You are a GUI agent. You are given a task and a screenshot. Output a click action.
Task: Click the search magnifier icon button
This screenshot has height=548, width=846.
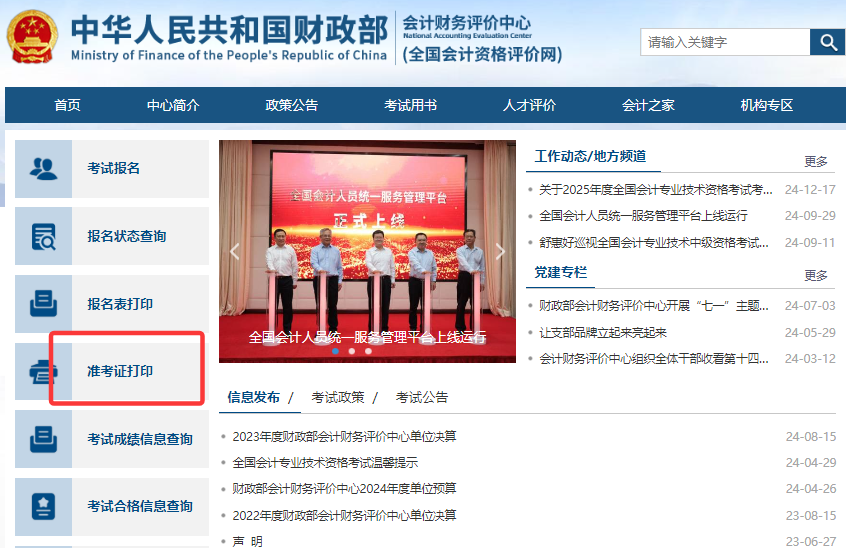tap(828, 42)
